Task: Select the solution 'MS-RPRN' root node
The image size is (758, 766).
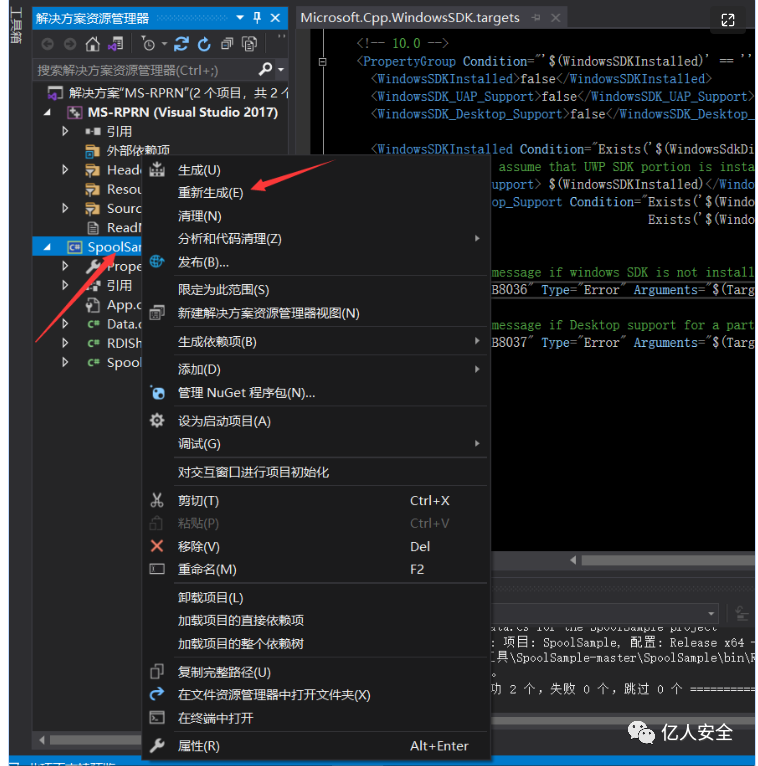Action: click(x=168, y=93)
